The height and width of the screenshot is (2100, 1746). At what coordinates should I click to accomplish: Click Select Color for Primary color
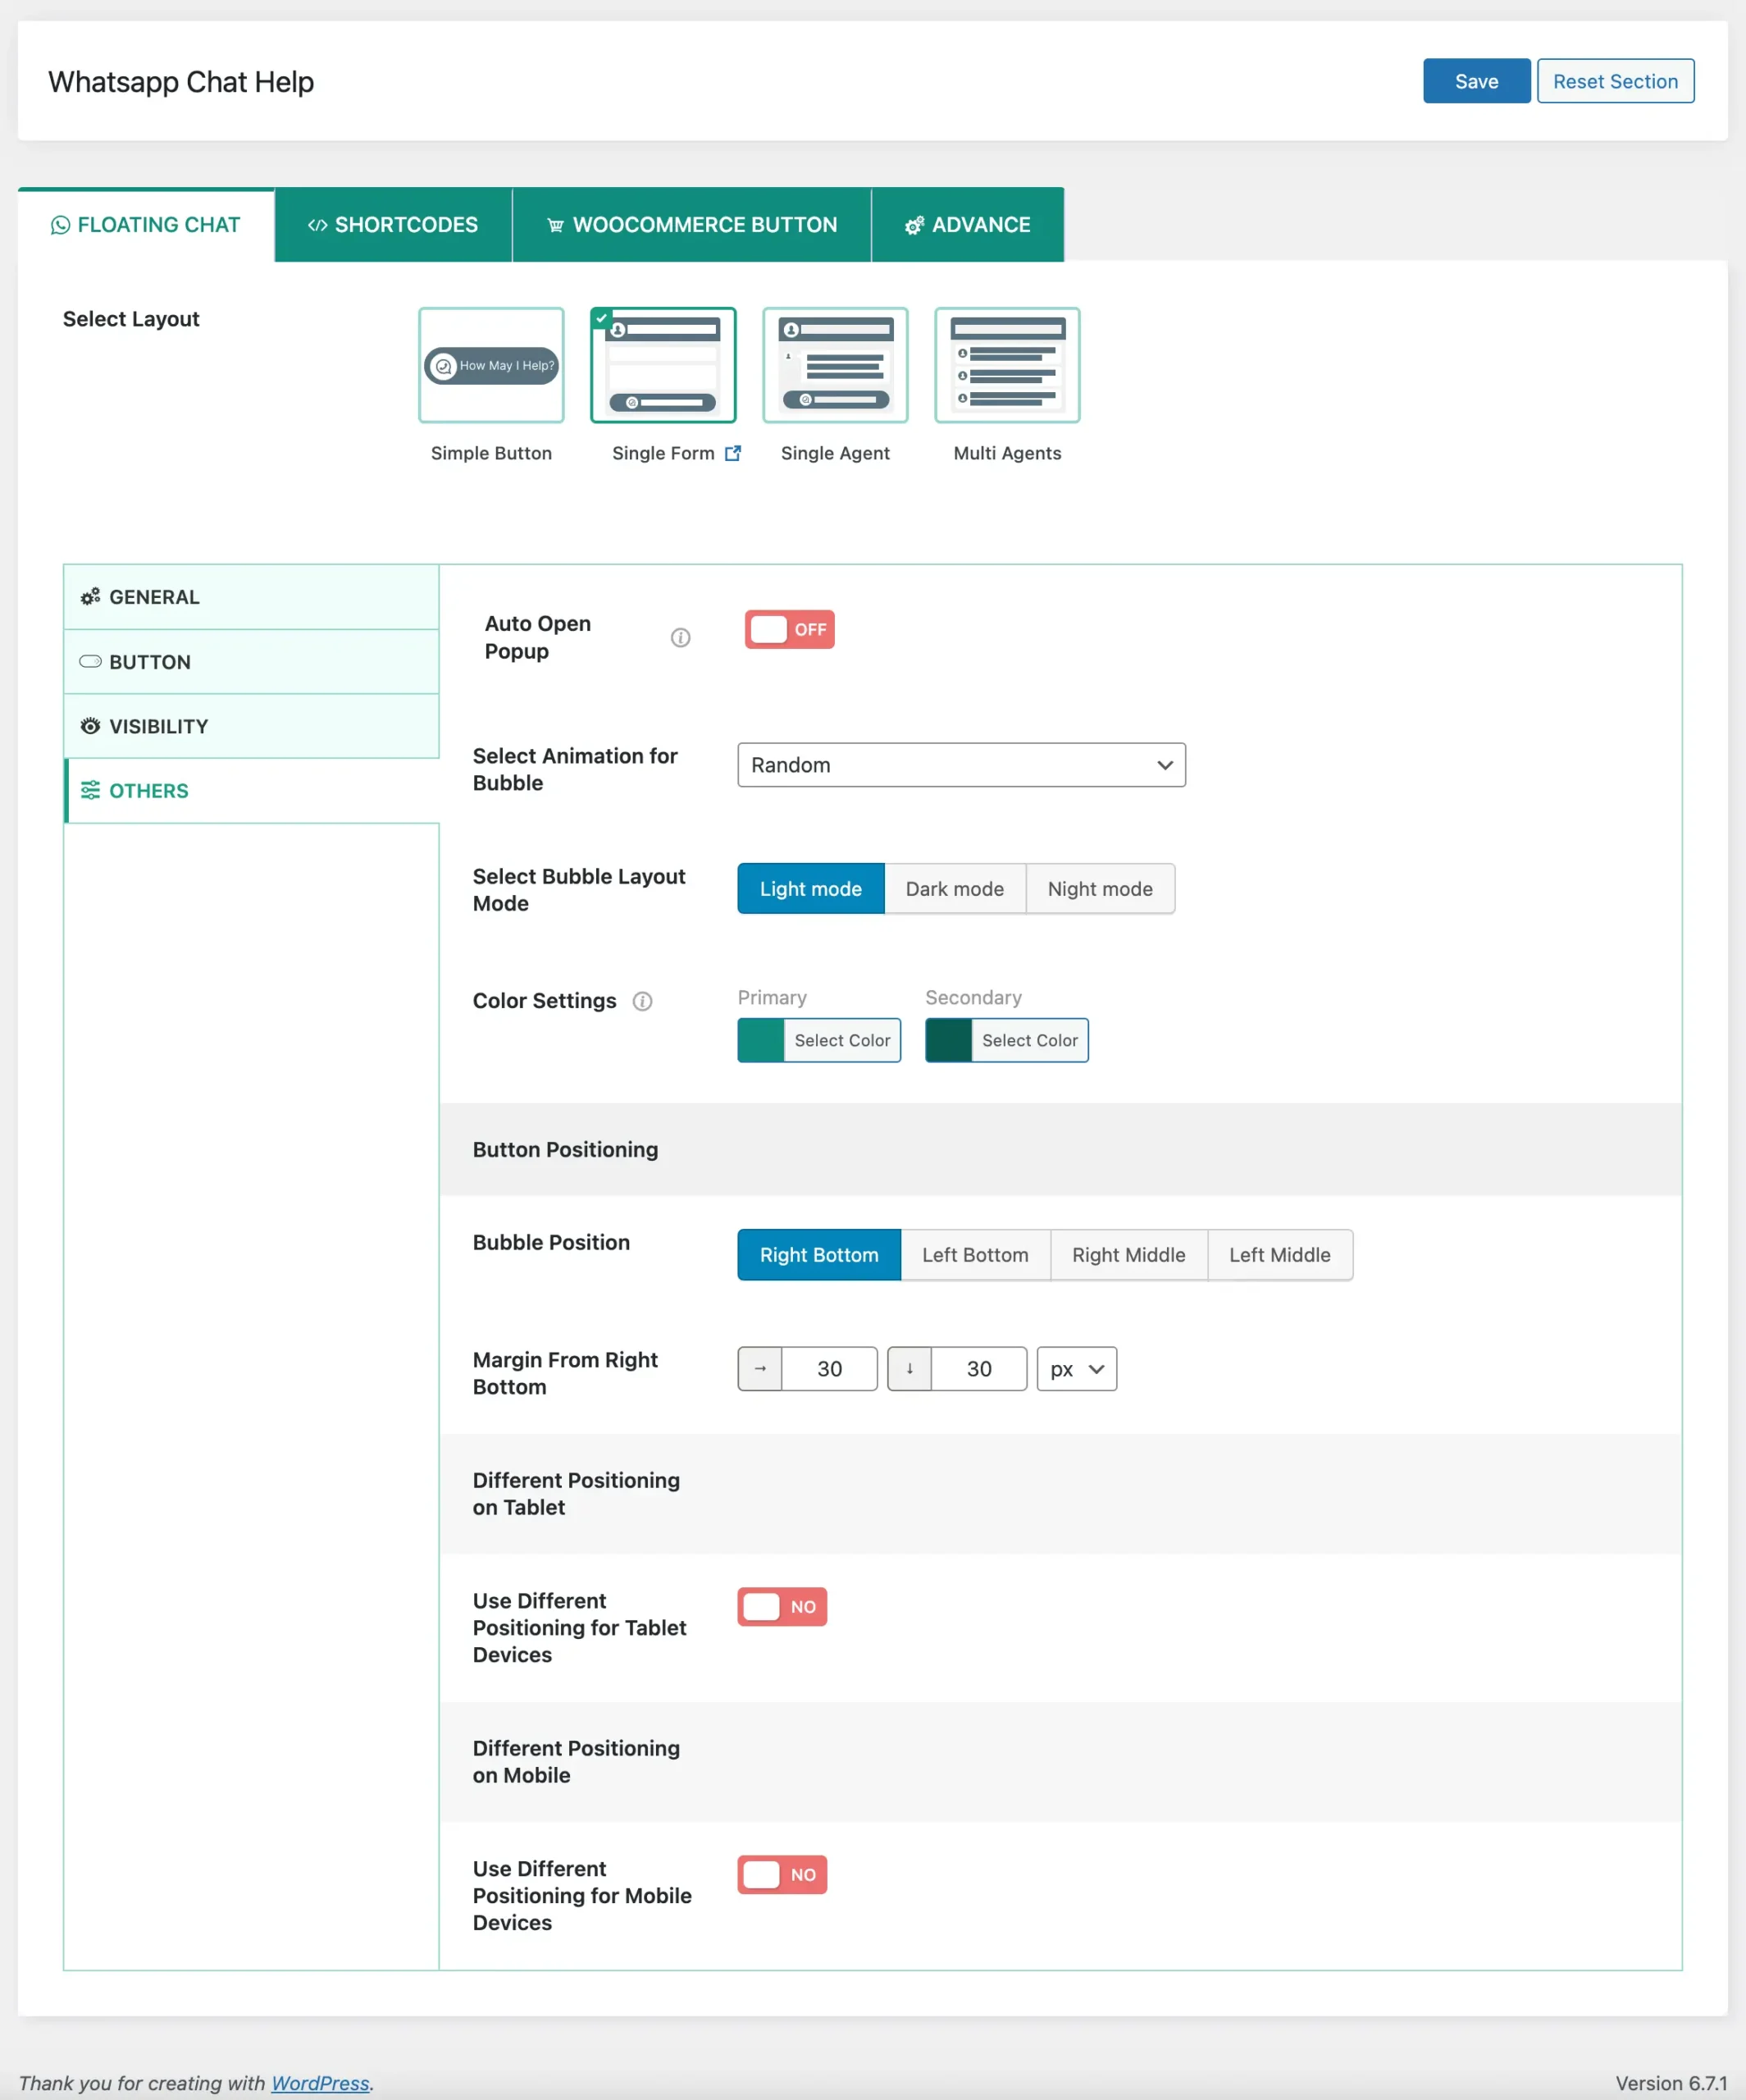[842, 1040]
